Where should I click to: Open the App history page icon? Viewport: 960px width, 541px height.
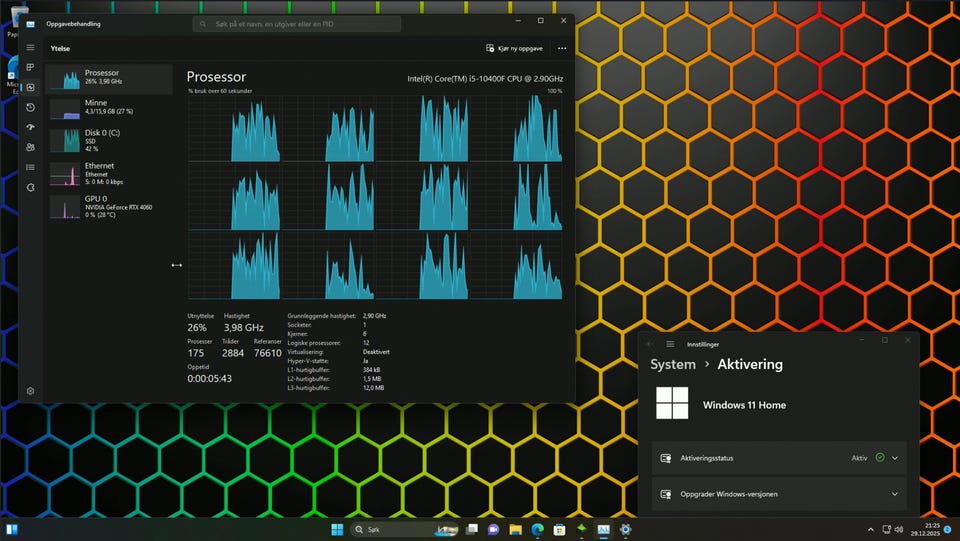[30, 107]
